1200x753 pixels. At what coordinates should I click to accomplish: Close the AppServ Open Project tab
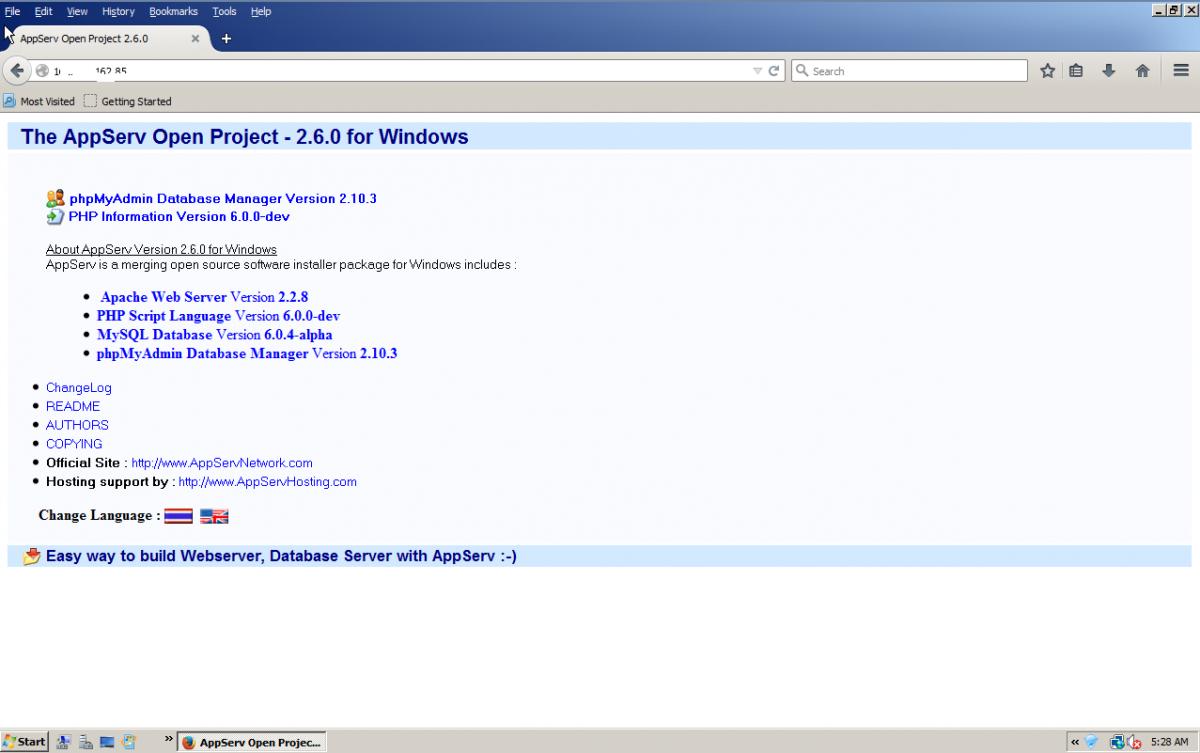coord(195,39)
